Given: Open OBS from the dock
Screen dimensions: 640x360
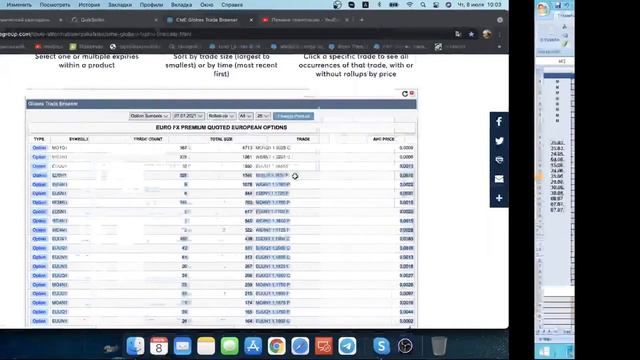Looking at the screenshot, I should click(405, 346).
